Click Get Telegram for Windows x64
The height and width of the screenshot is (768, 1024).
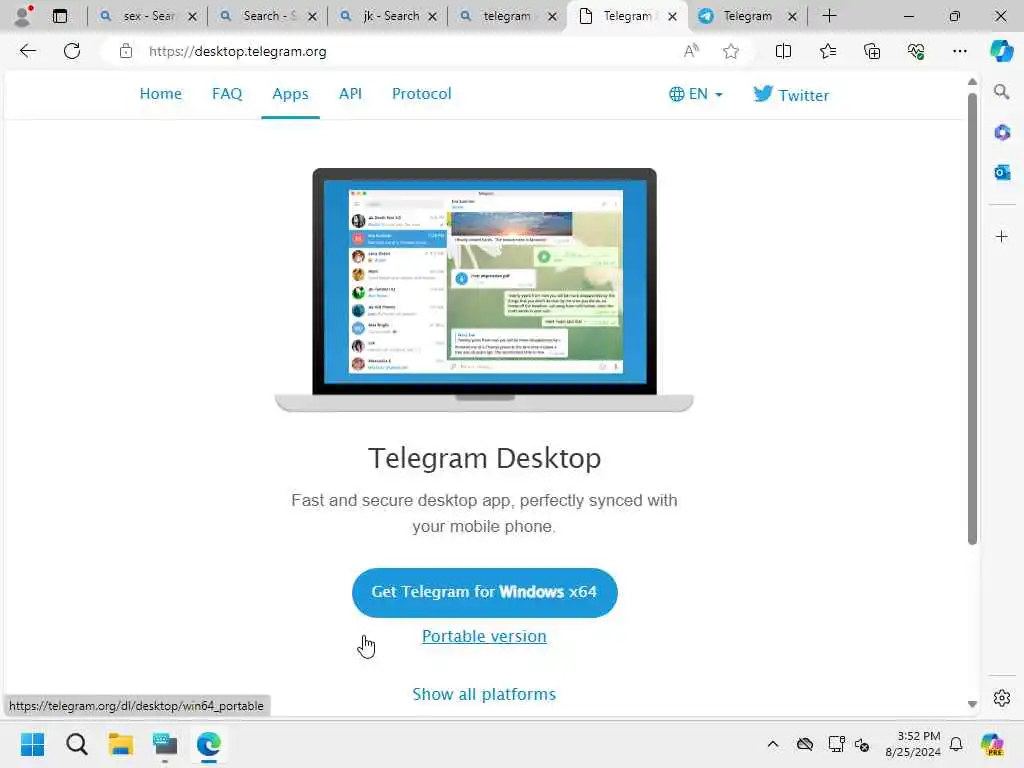(484, 592)
